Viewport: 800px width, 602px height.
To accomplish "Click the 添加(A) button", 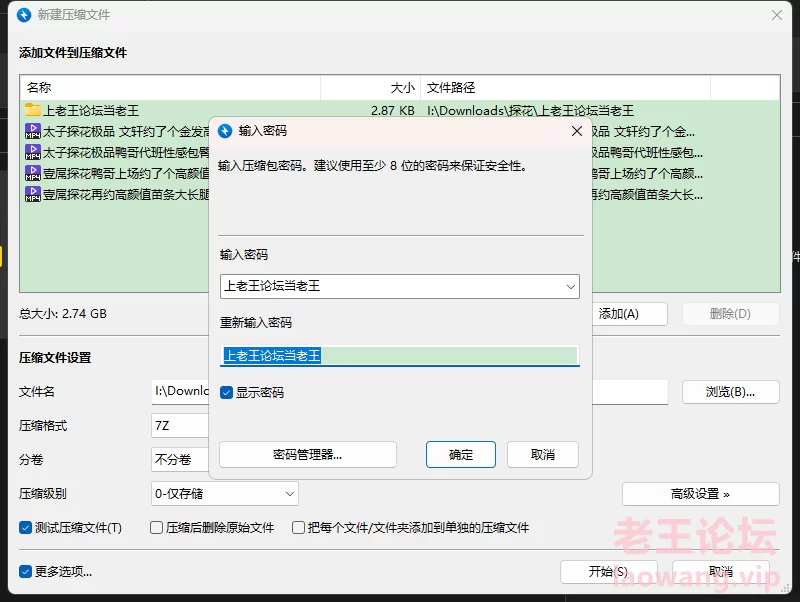I will [630, 314].
